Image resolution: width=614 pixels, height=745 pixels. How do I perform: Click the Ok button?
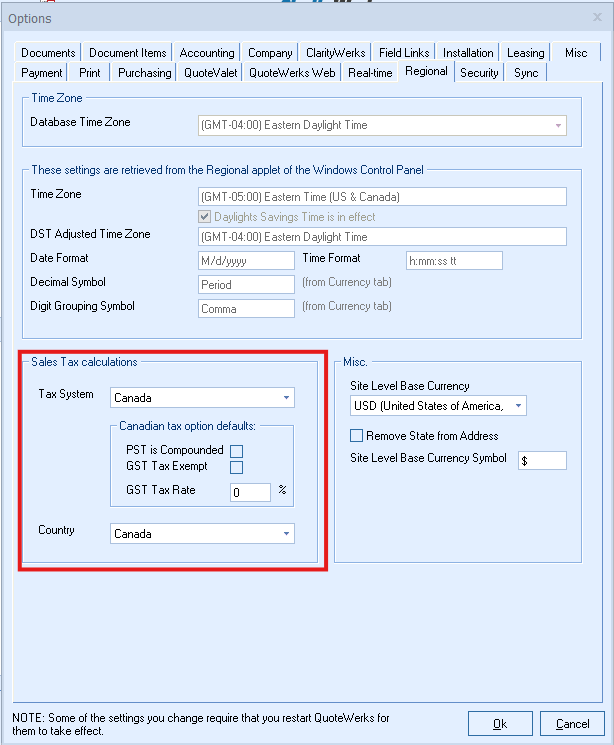pos(499,723)
